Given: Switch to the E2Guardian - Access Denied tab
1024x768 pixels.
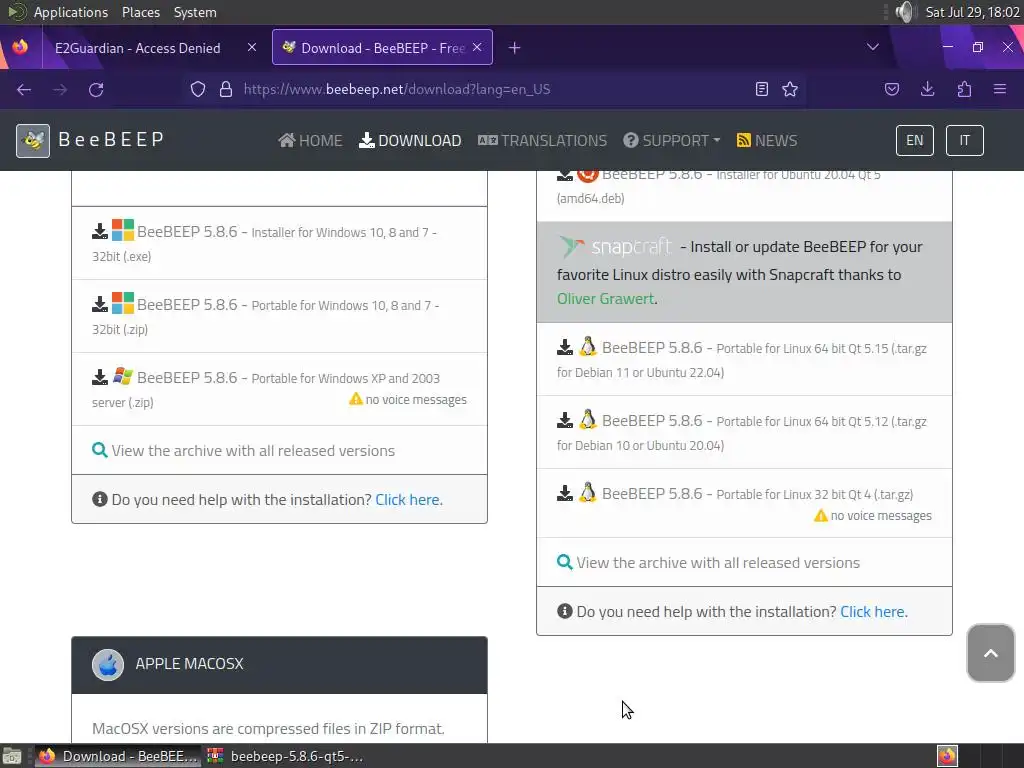Looking at the screenshot, I should [137, 48].
